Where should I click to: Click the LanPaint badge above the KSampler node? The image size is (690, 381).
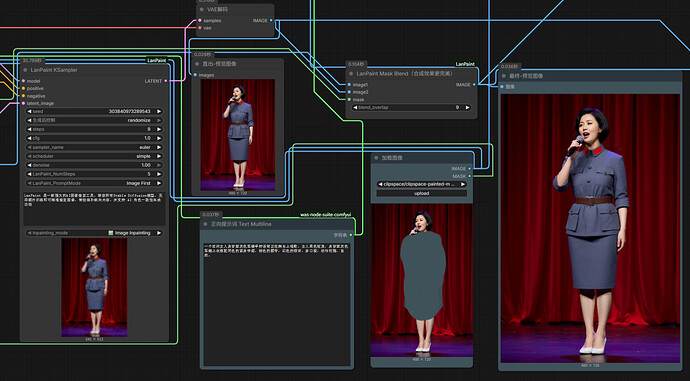tap(157, 60)
